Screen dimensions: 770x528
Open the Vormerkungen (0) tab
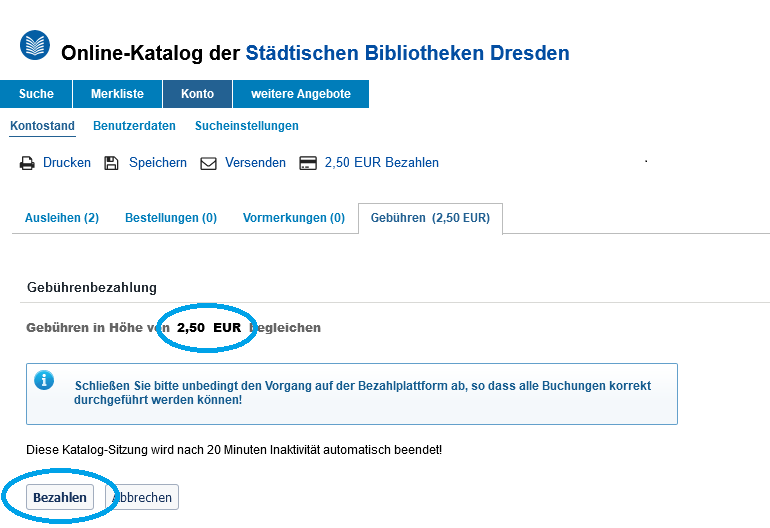[294, 218]
